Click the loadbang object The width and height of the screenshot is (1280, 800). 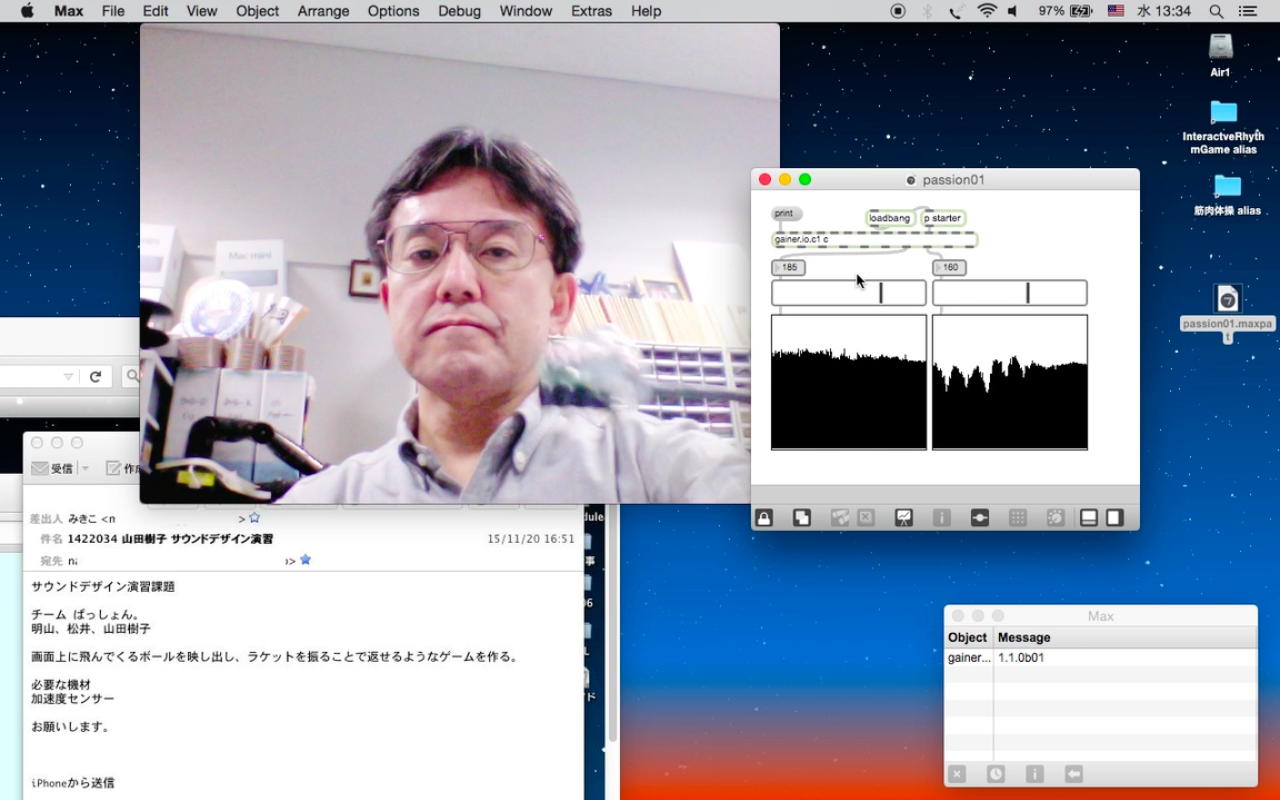point(890,218)
